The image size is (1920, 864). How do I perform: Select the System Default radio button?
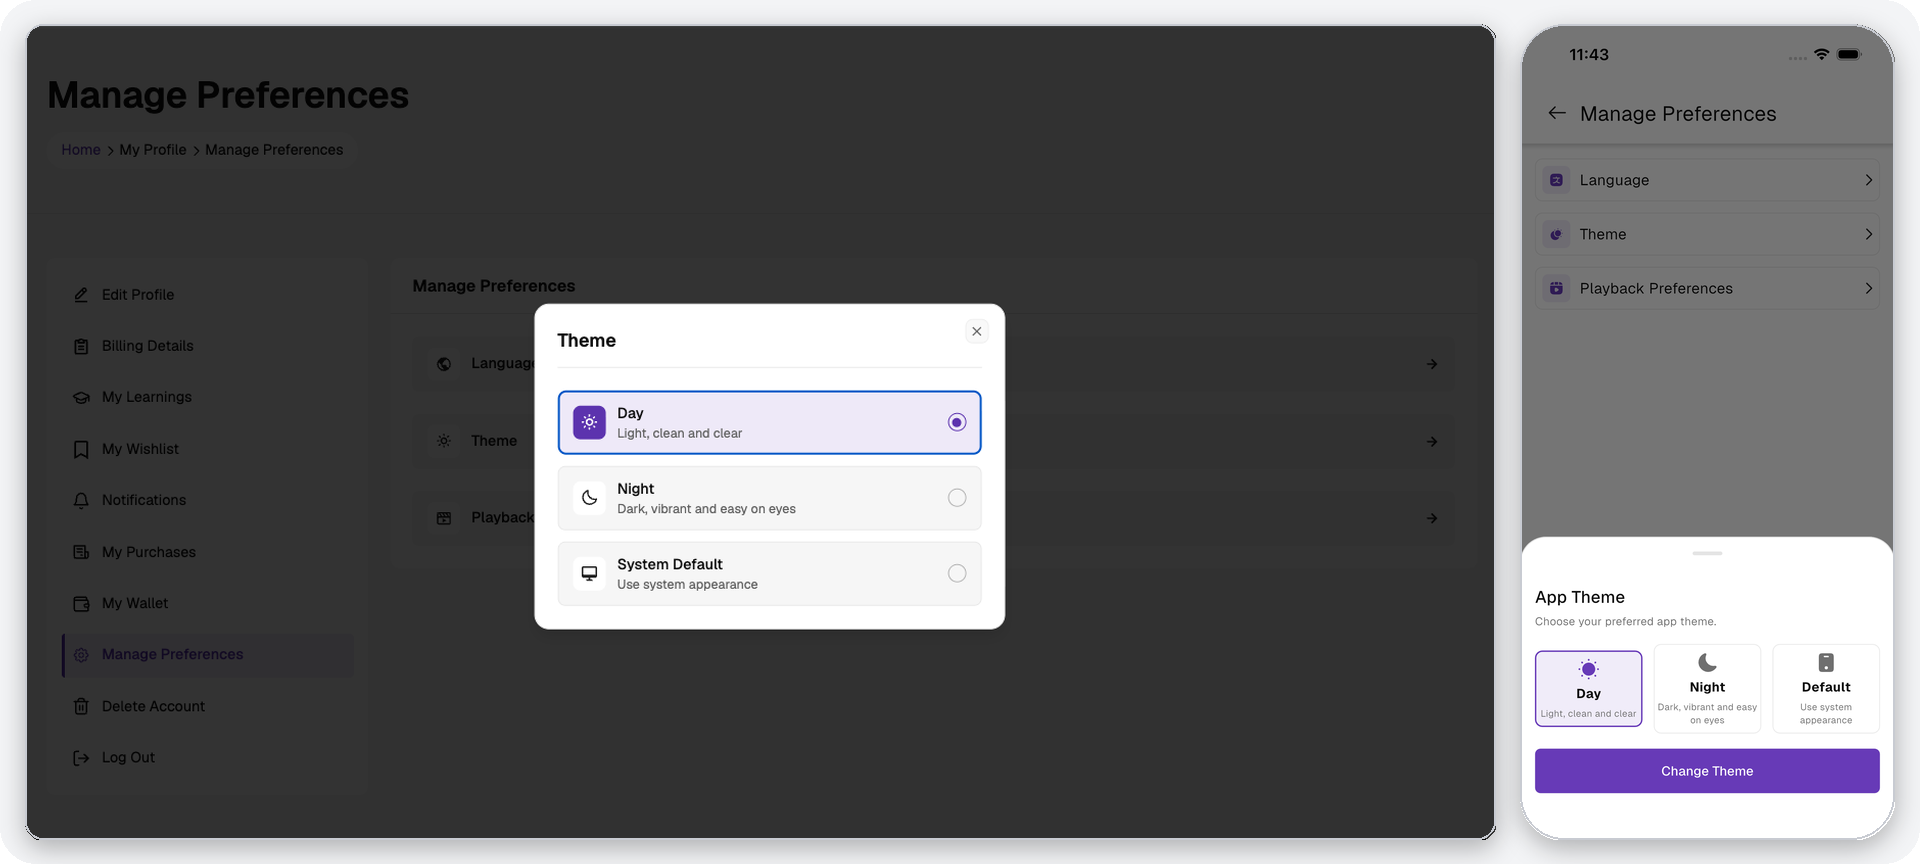point(957,573)
